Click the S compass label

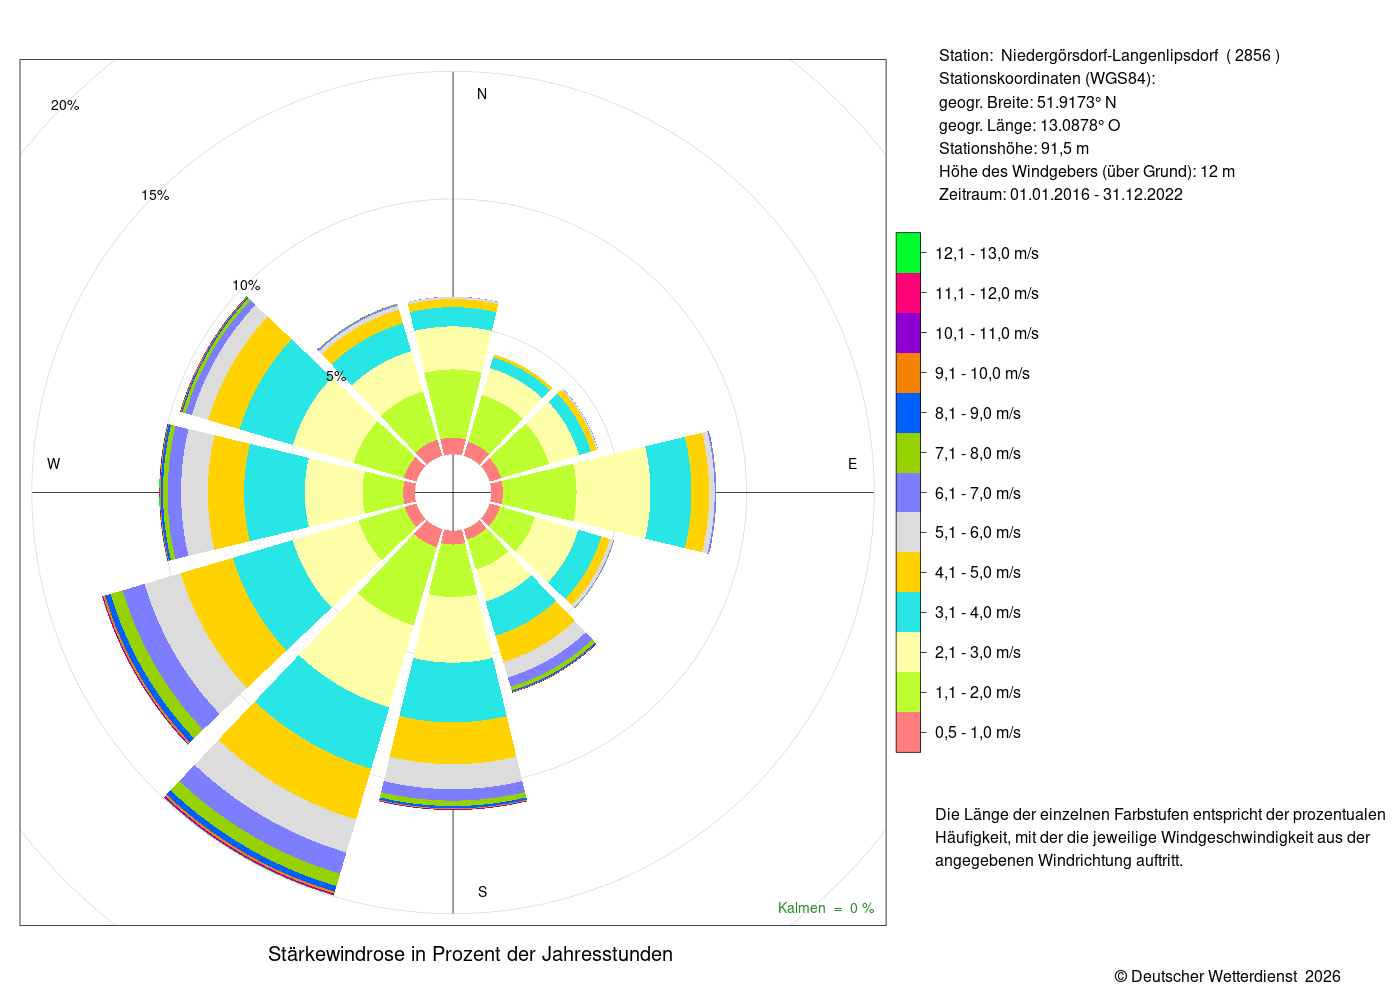[x=482, y=892]
